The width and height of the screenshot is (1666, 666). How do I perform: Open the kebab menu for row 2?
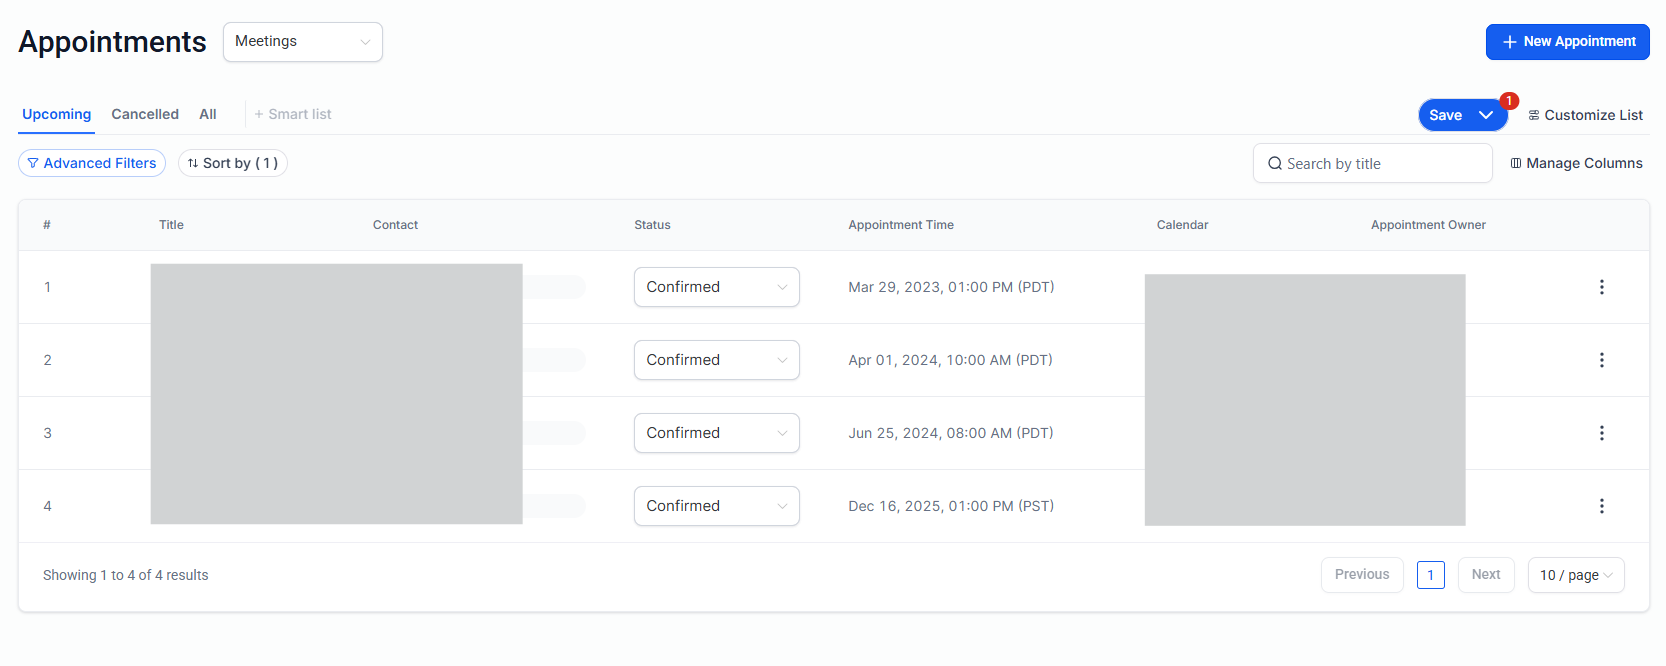(x=1601, y=360)
